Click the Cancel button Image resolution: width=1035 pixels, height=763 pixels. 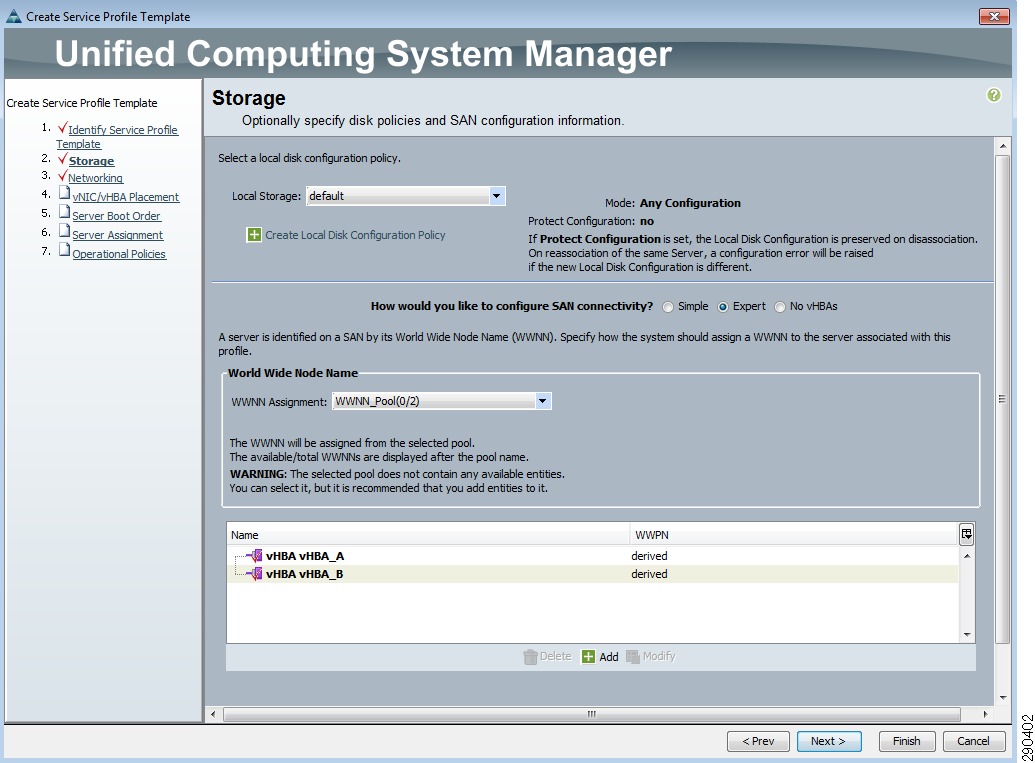pyautogui.click(x=974, y=741)
